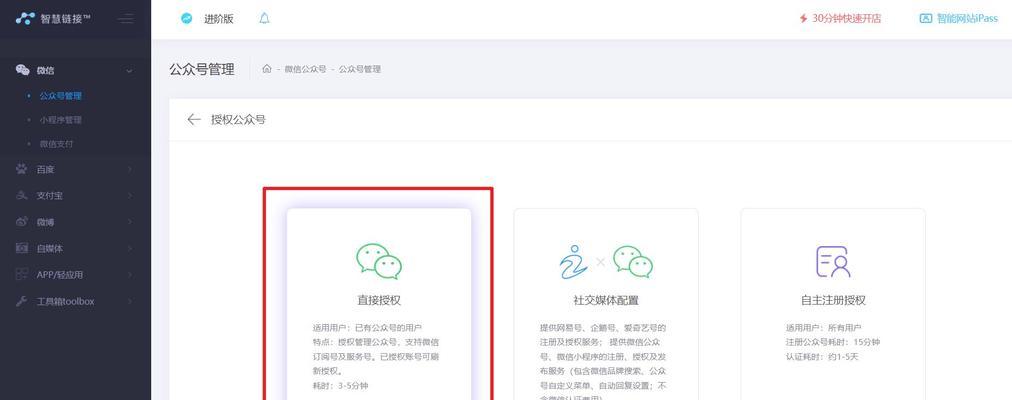1012x400 pixels.
Task: Expand the 自媒体 menu chevron
Action: point(129,248)
